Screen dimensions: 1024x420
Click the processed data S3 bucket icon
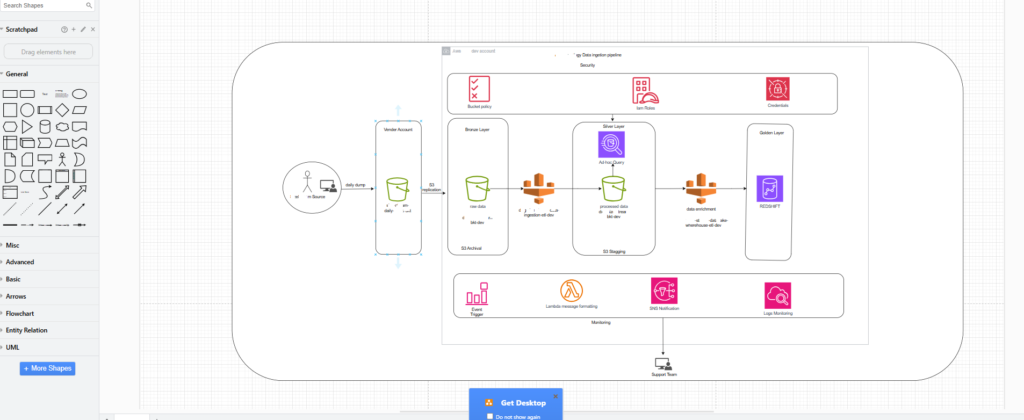(613, 189)
